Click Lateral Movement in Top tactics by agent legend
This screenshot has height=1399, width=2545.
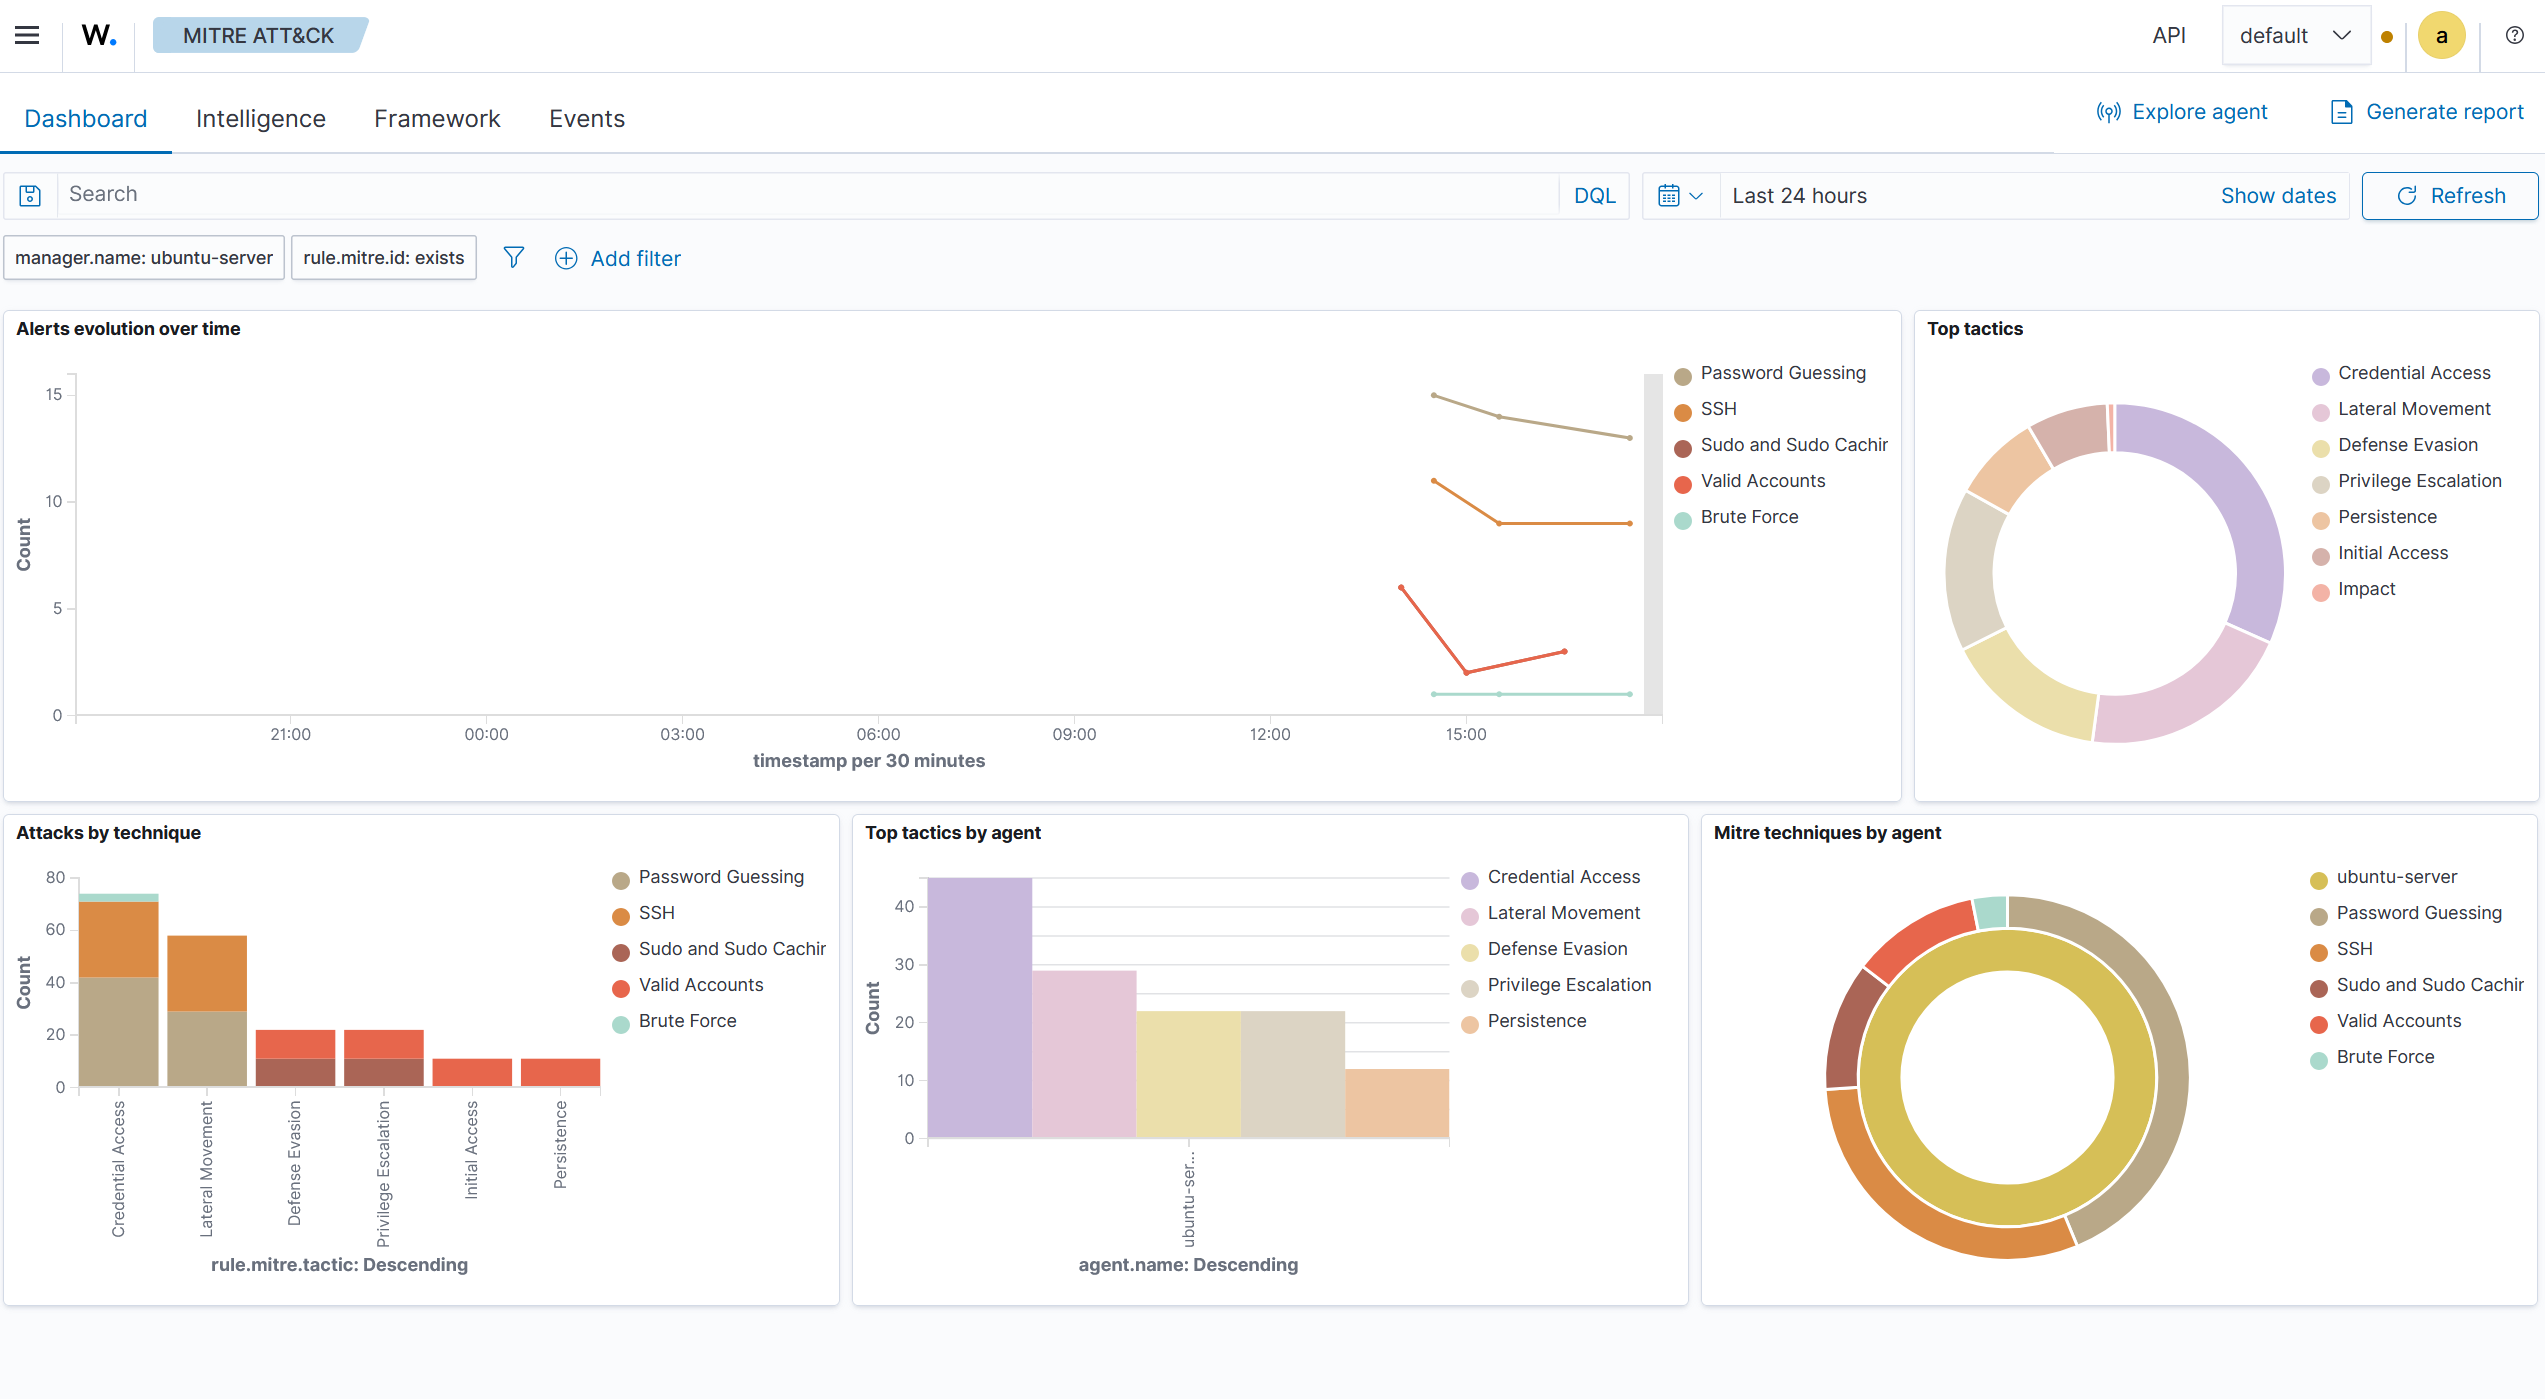(1563, 913)
